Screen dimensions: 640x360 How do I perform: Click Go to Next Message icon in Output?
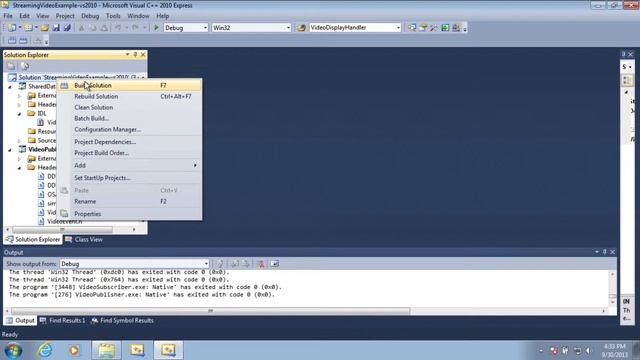click(246, 264)
